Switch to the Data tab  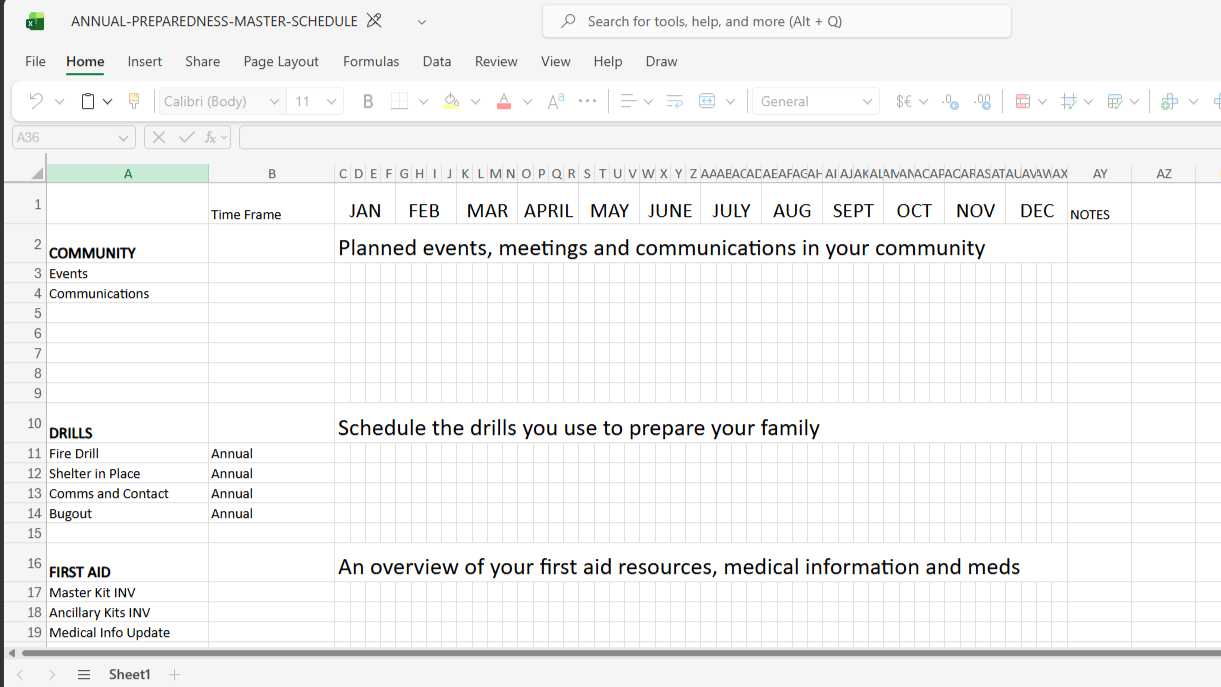[x=437, y=61]
